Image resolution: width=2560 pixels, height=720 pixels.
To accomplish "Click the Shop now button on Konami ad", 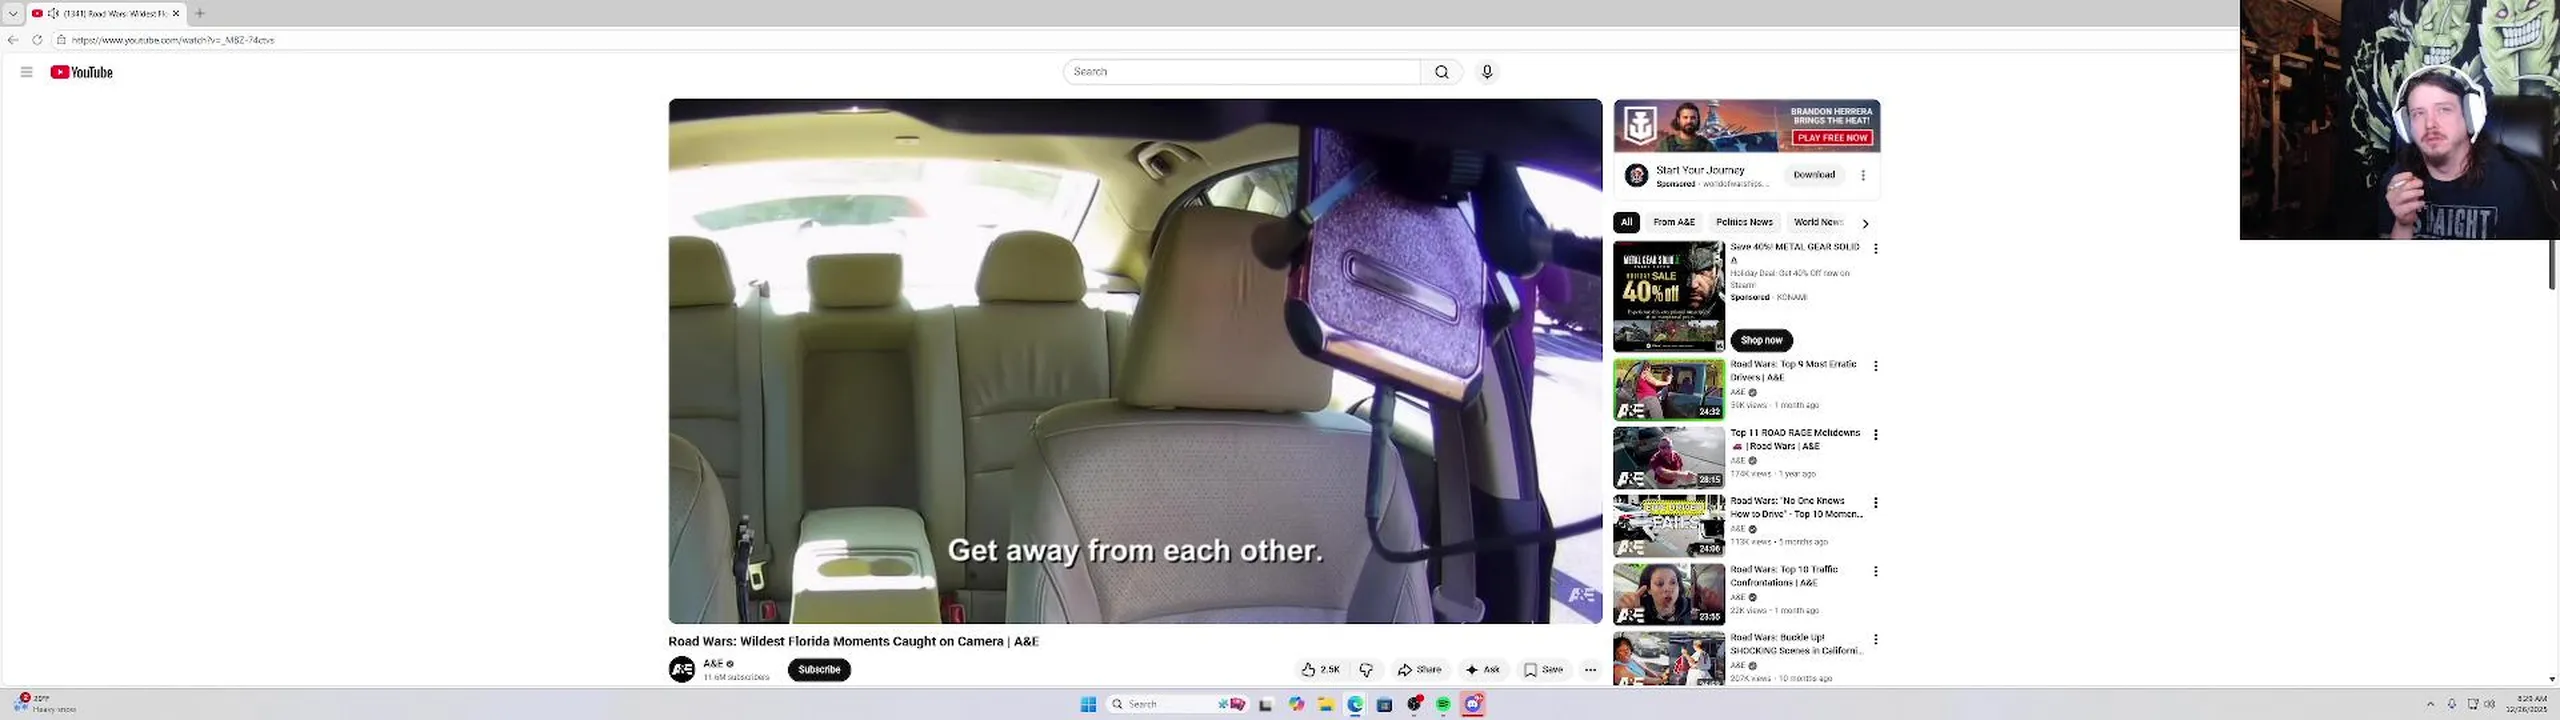I will pos(1761,340).
